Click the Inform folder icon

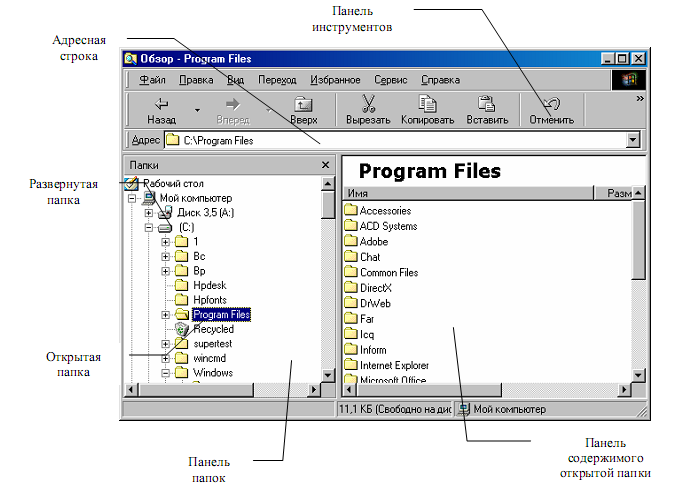pyautogui.click(x=351, y=349)
